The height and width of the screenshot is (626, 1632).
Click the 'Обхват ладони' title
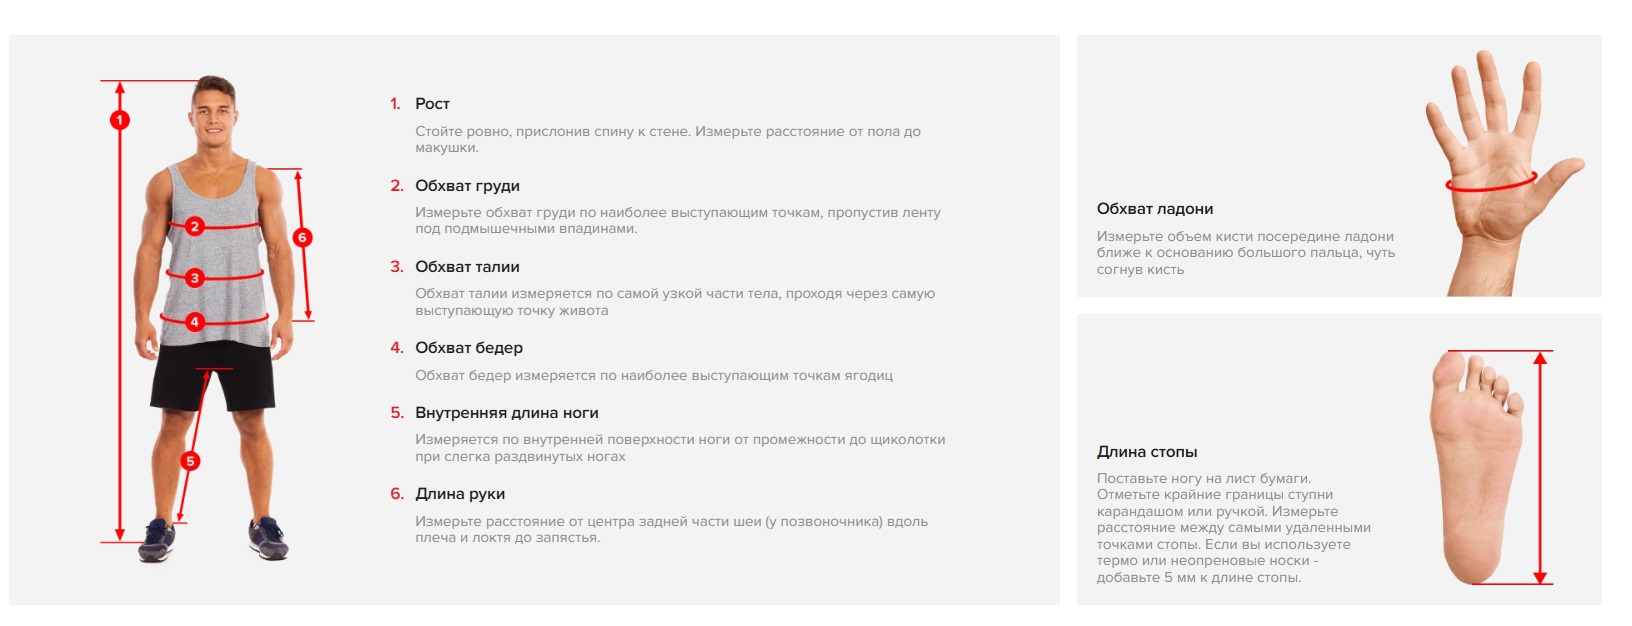pos(1155,209)
